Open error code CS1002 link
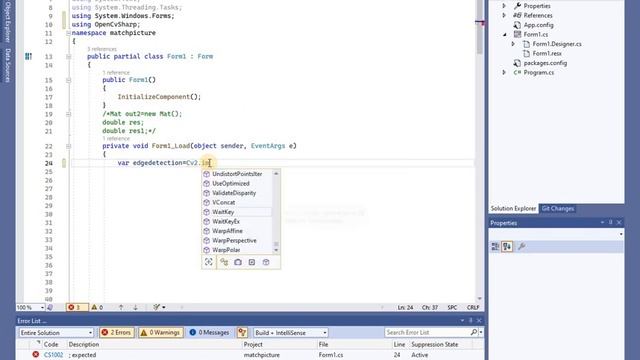 (x=53, y=355)
